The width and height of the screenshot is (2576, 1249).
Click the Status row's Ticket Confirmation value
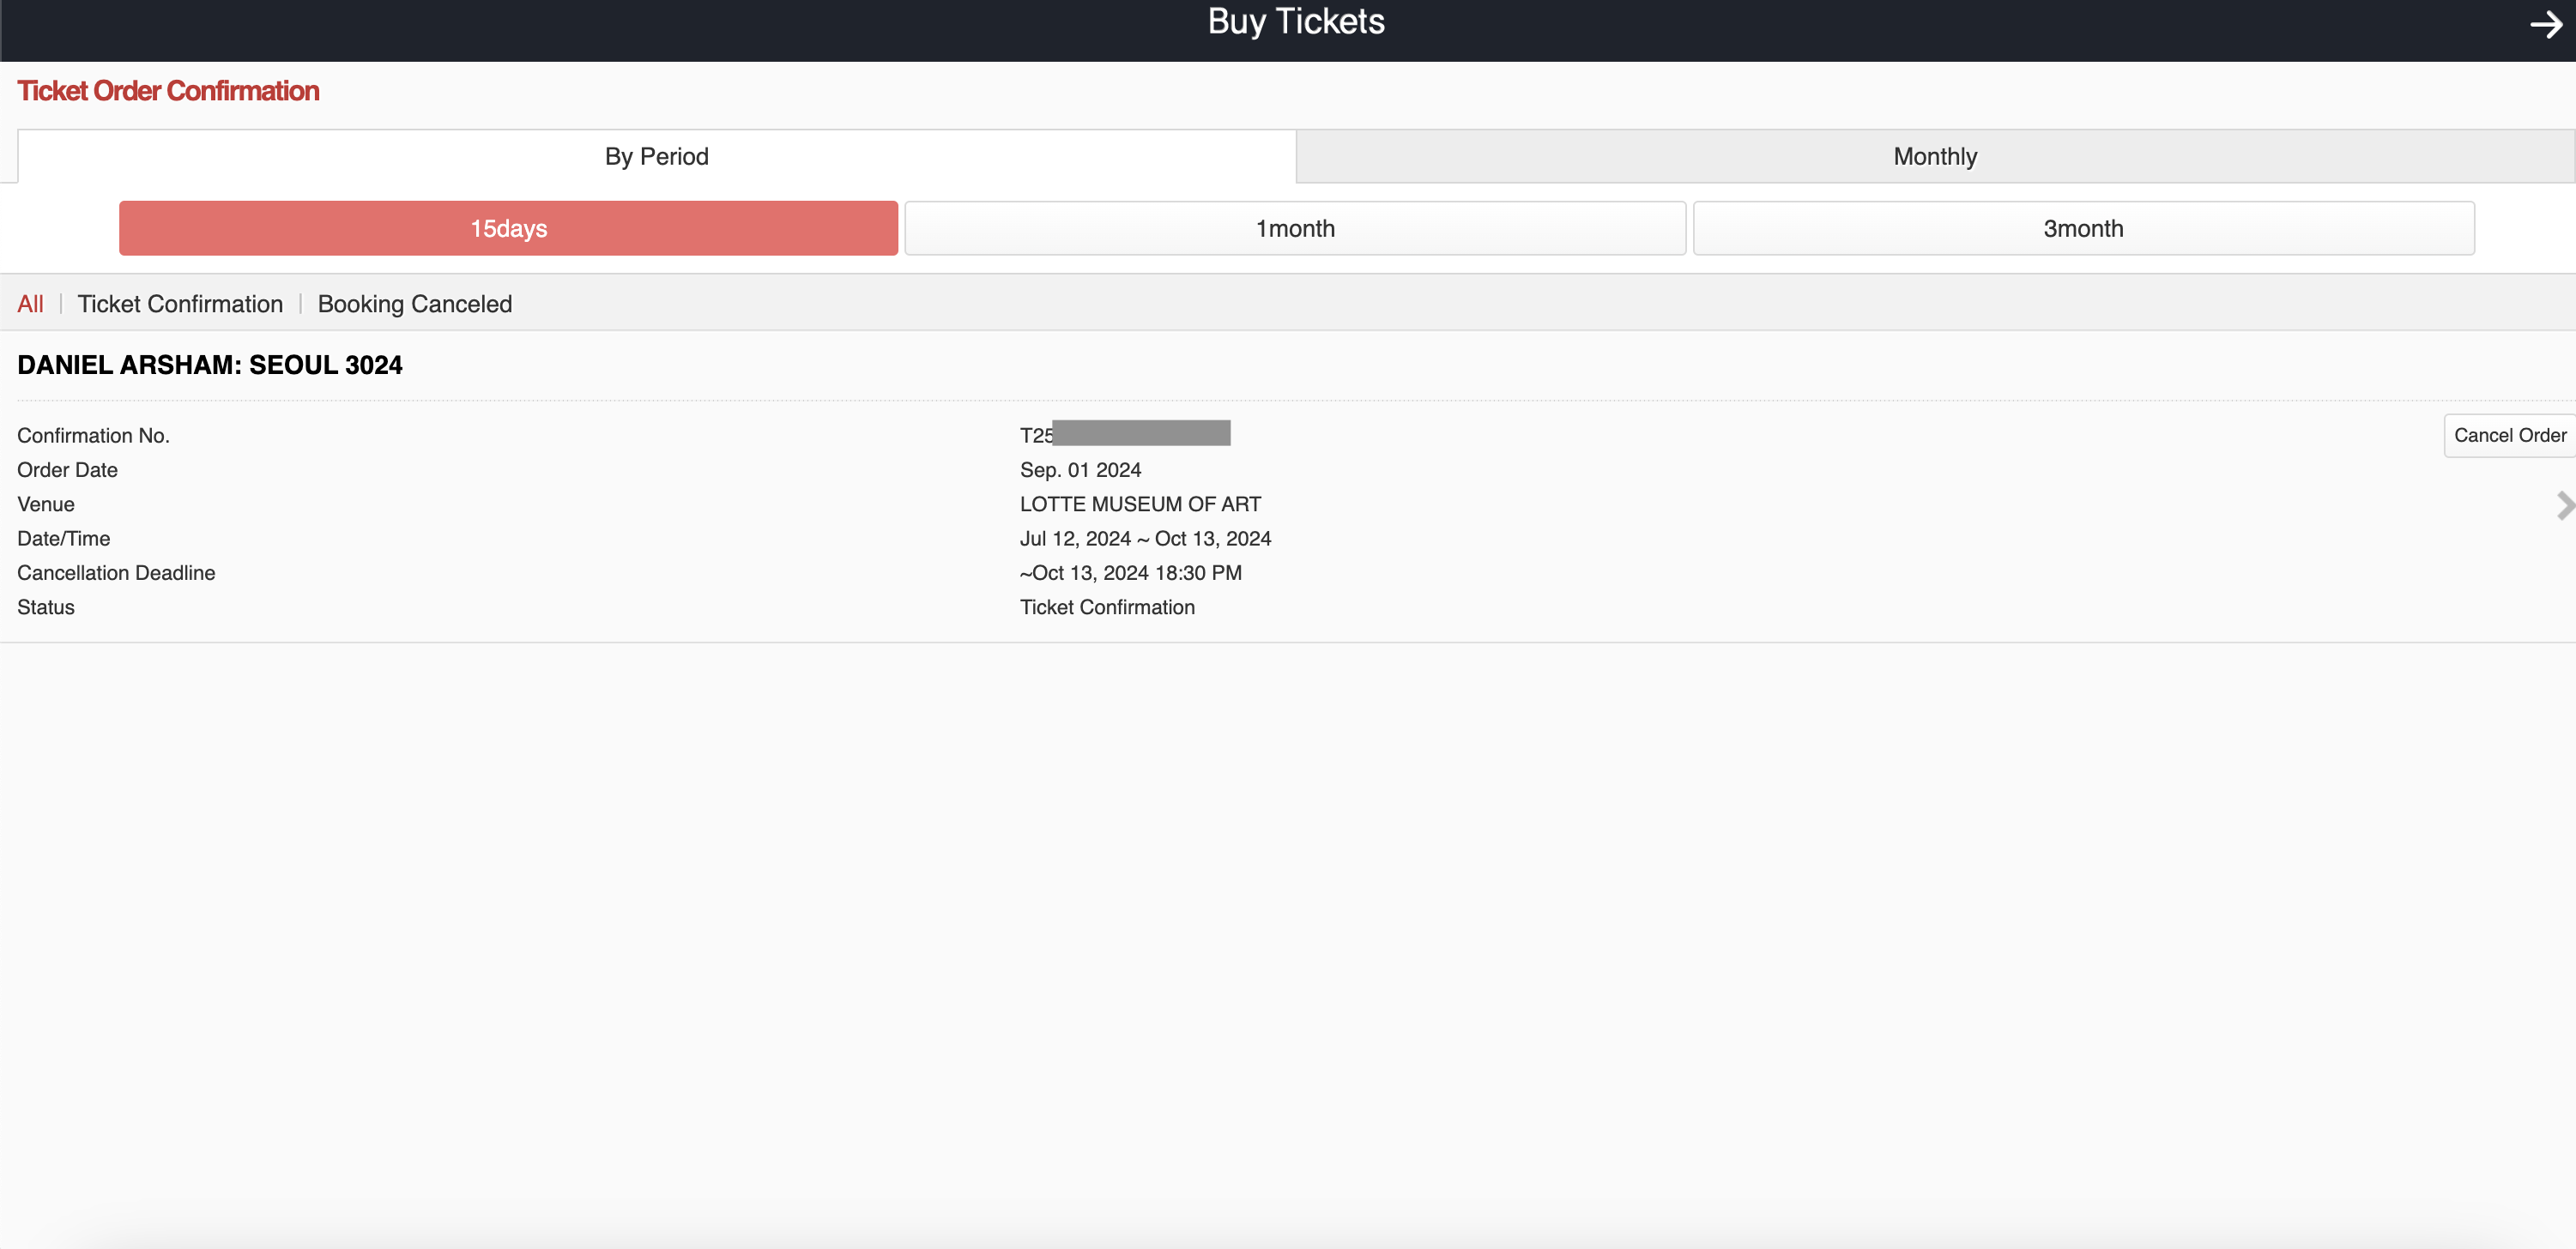[x=1107, y=607]
